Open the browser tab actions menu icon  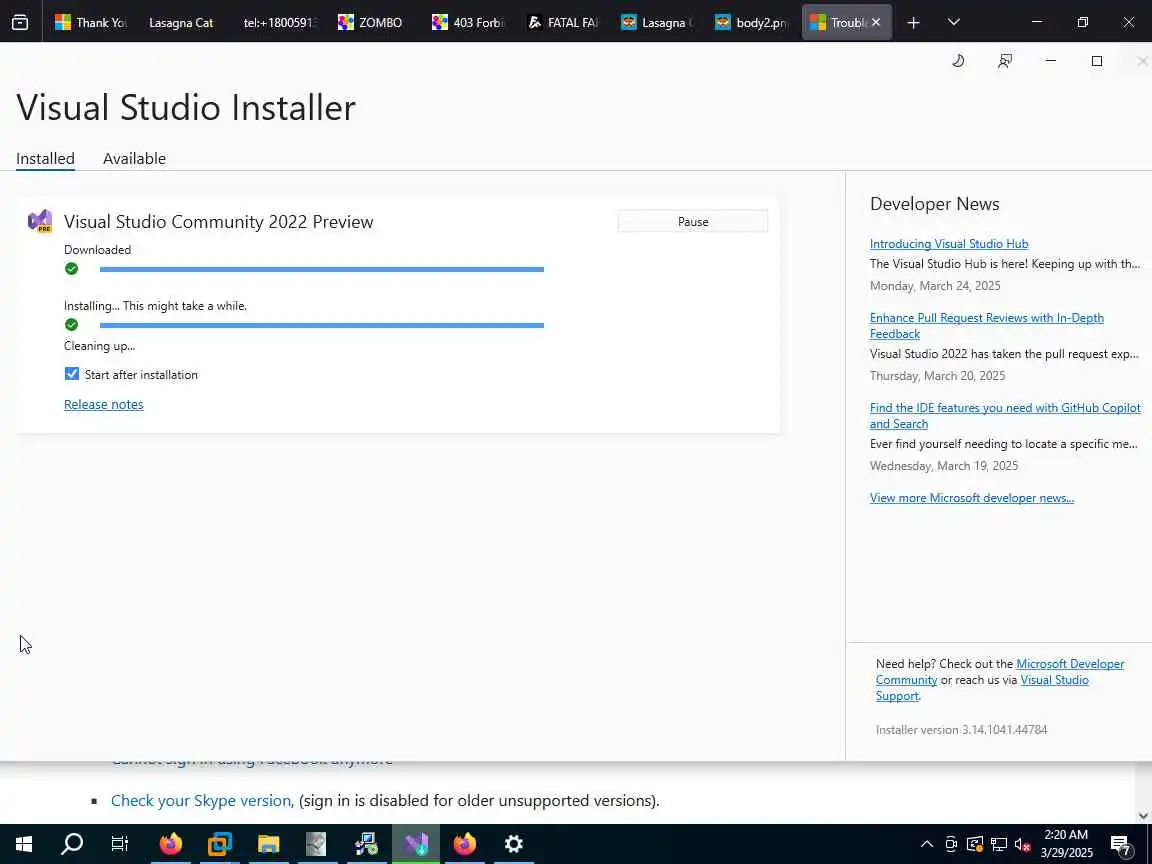(20, 22)
